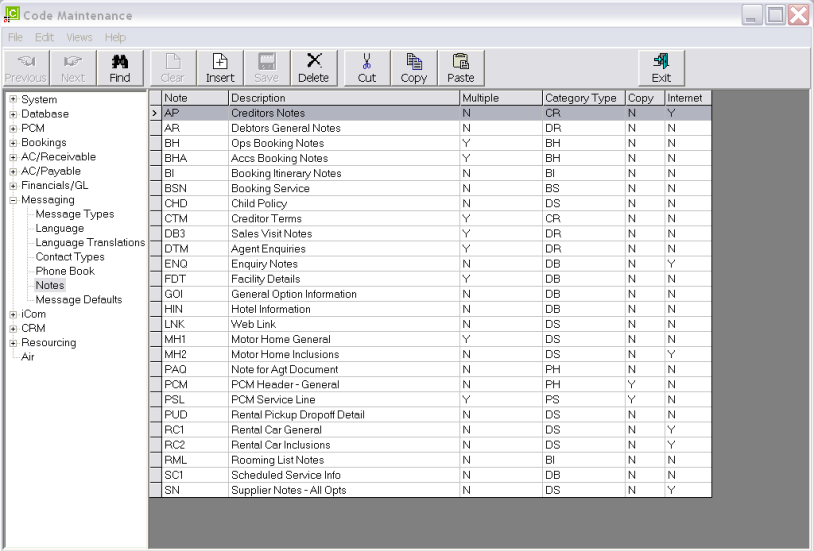Expand the Bookings tree node

(x=13, y=142)
